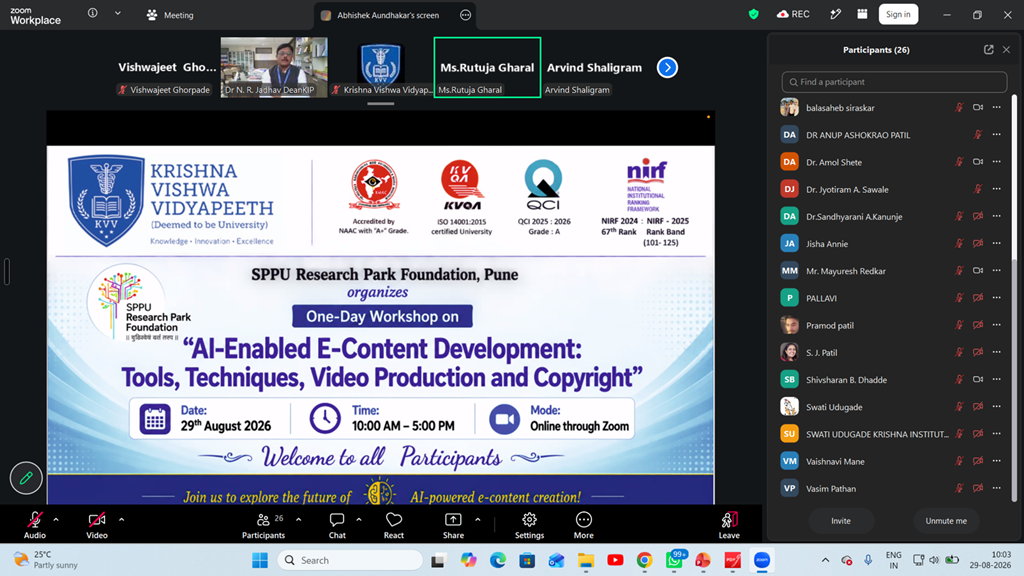Screen dimensions: 1024x576
Task: Open the More options menu
Action: [x=584, y=525]
